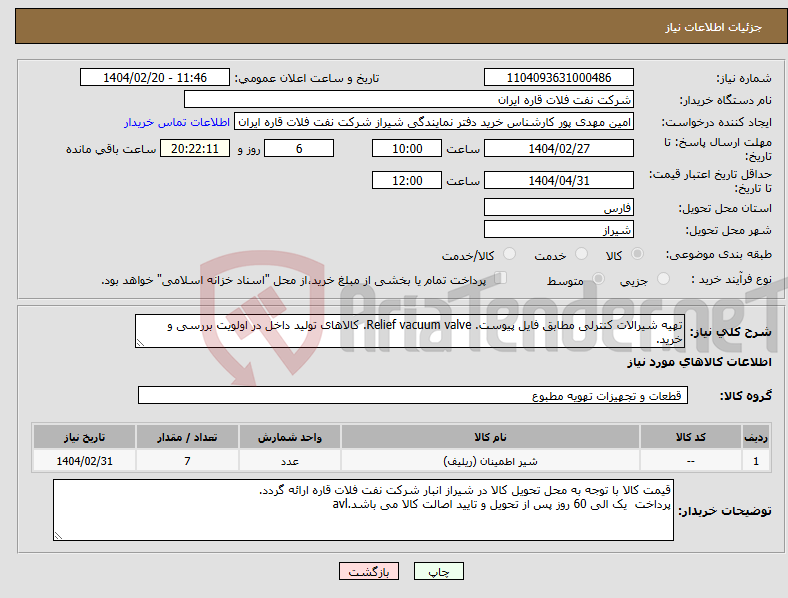Click the quantity cell showing 7

point(187,461)
